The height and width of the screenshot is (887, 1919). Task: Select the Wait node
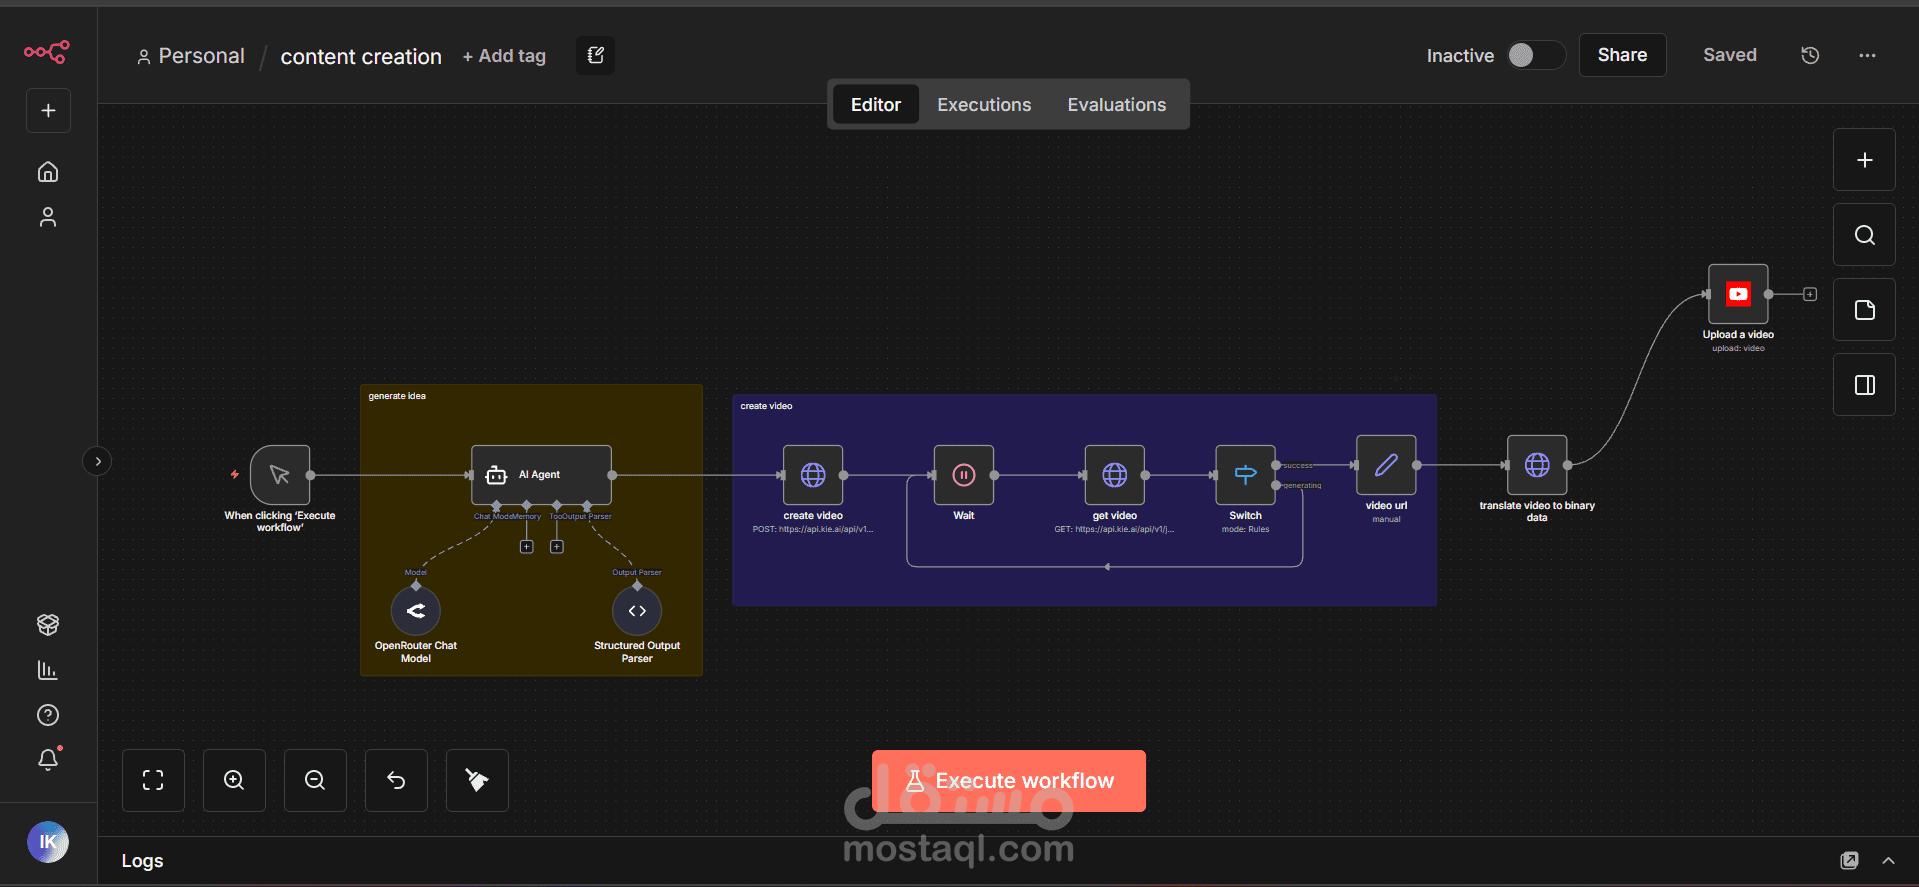click(x=964, y=475)
